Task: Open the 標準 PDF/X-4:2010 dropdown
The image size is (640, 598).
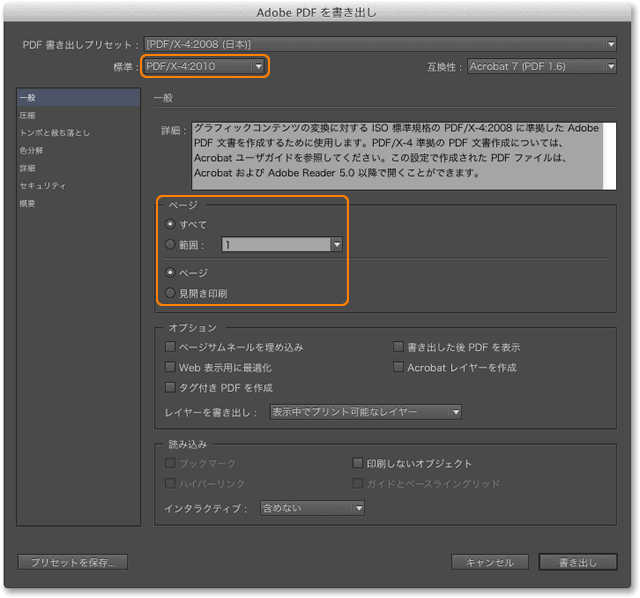Action: click(205, 67)
